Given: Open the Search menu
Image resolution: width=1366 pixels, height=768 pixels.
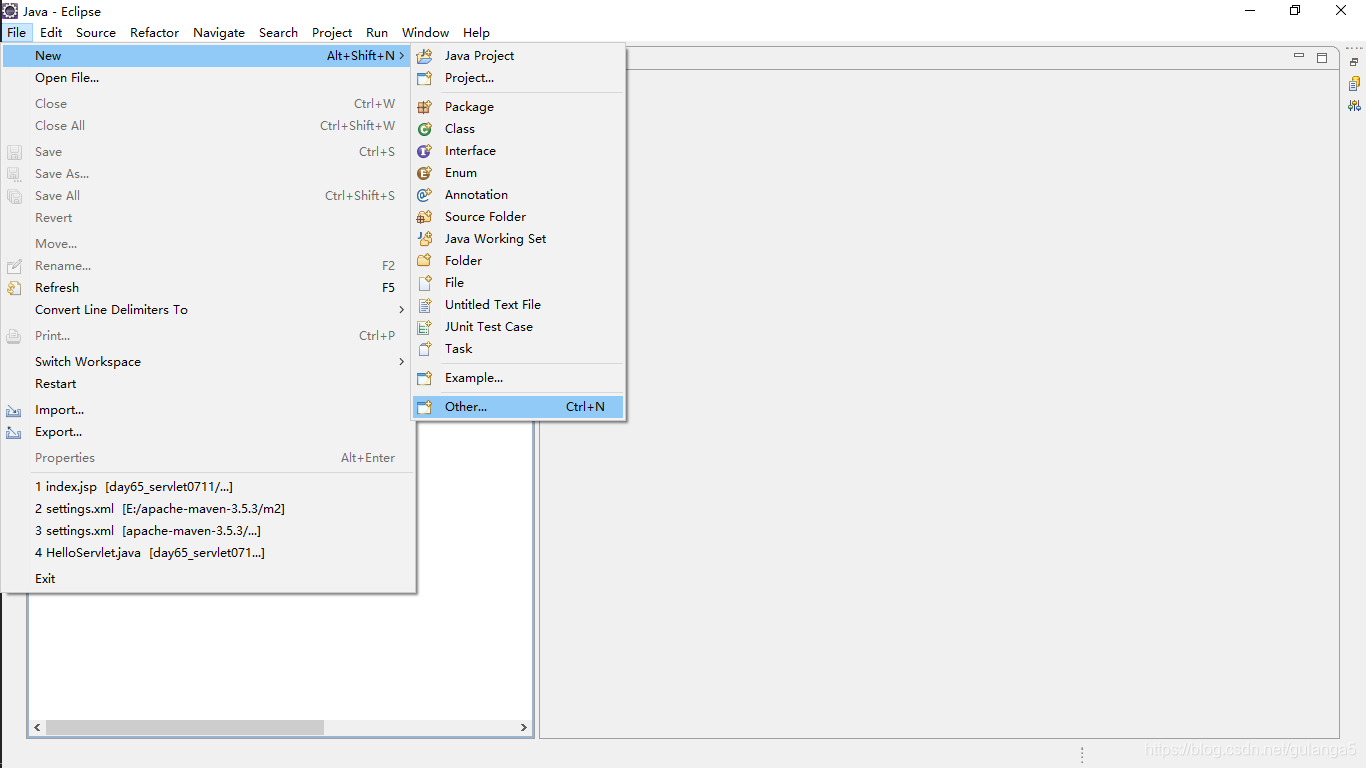Looking at the screenshot, I should coord(278,32).
